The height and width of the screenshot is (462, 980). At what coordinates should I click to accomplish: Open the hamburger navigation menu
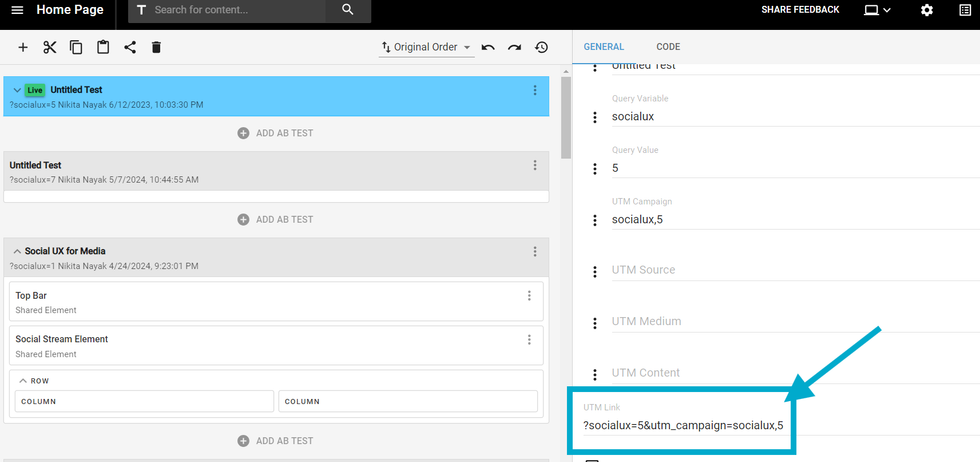pos(17,10)
